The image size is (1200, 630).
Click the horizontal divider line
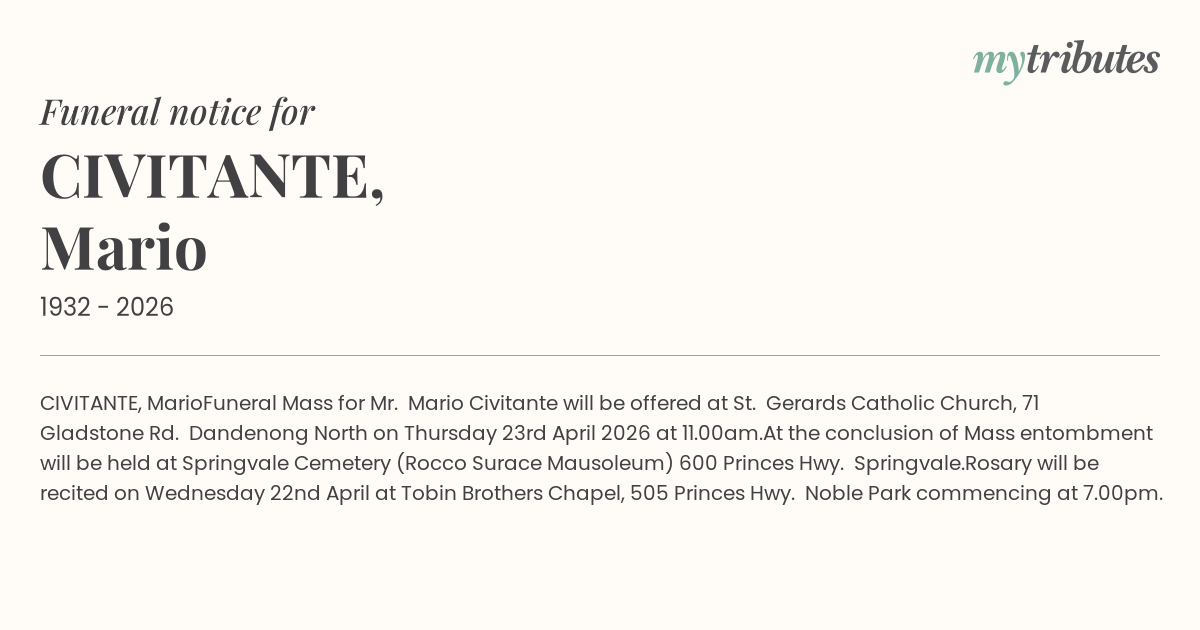[600, 355]
